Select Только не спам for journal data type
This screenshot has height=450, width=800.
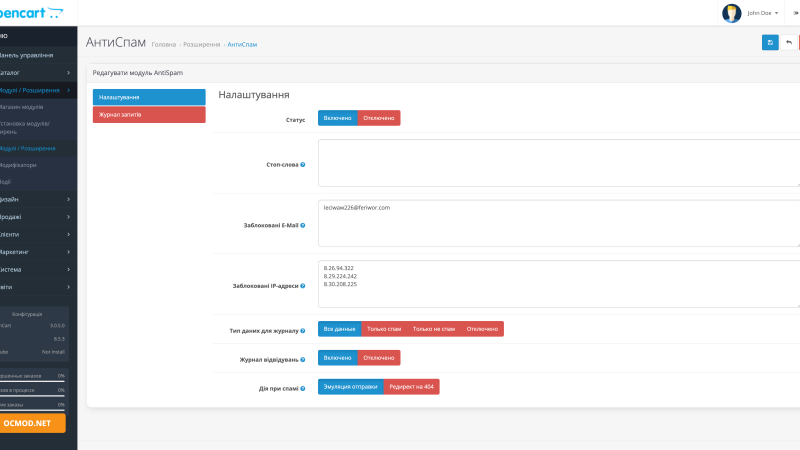[x=434, y=329]
